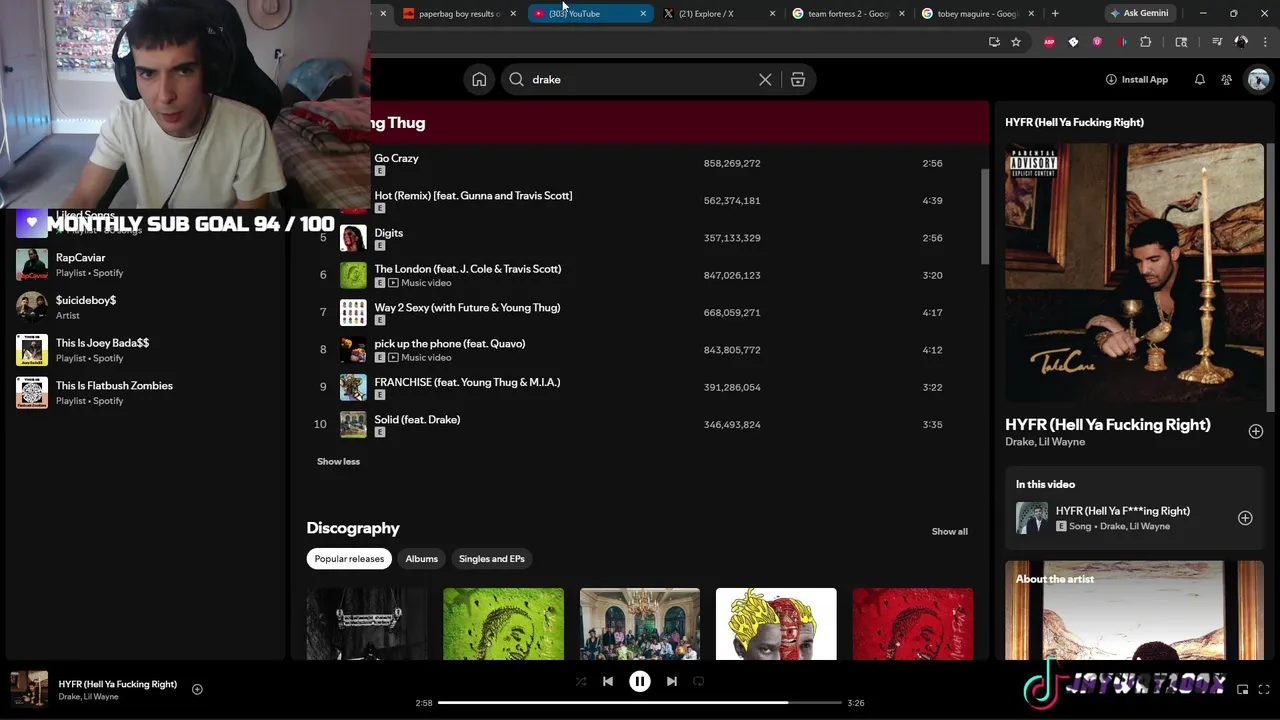
Task: Skip to the previous track
Action: coord(607,681)
